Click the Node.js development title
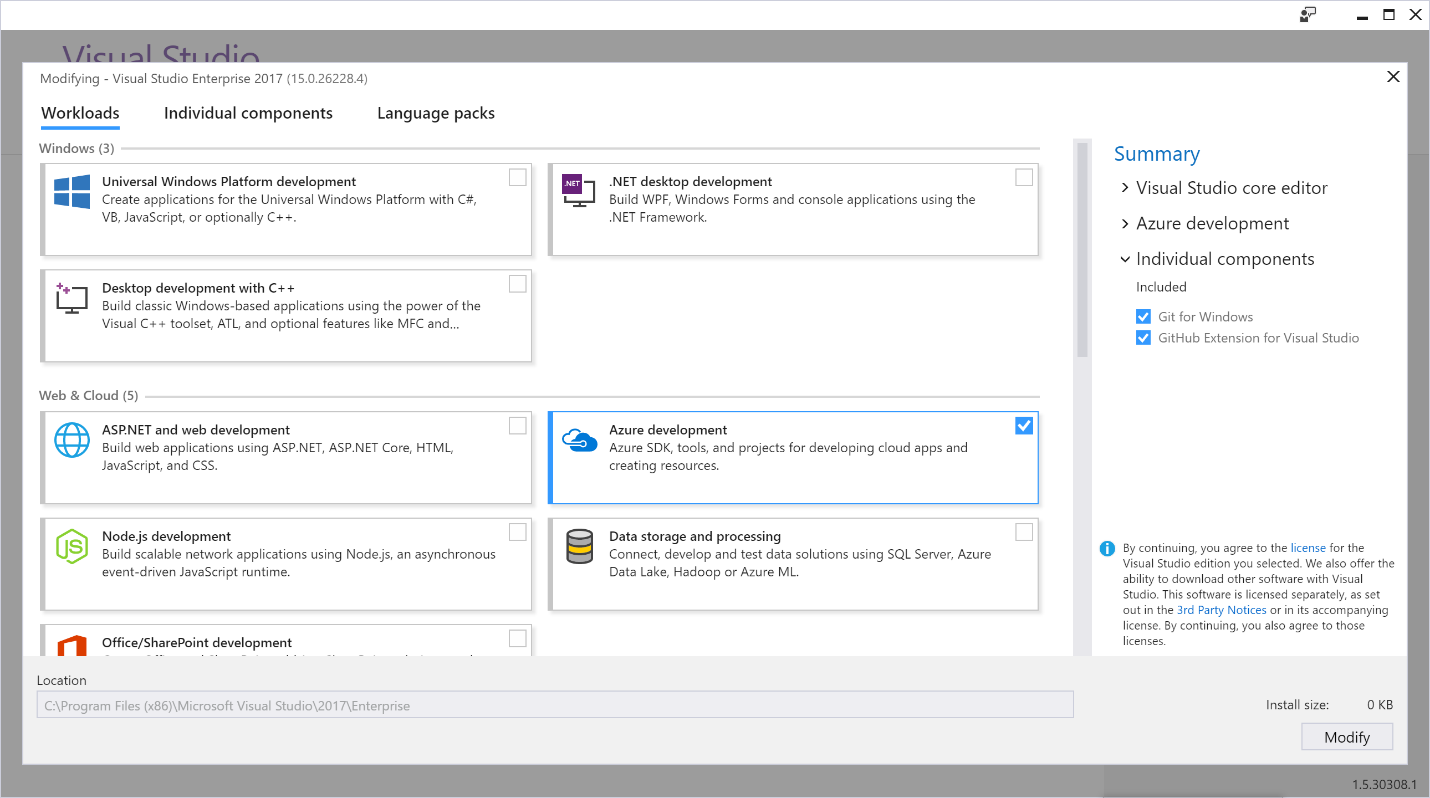Viewport: 1430px width, 798px height. point(166,536)
